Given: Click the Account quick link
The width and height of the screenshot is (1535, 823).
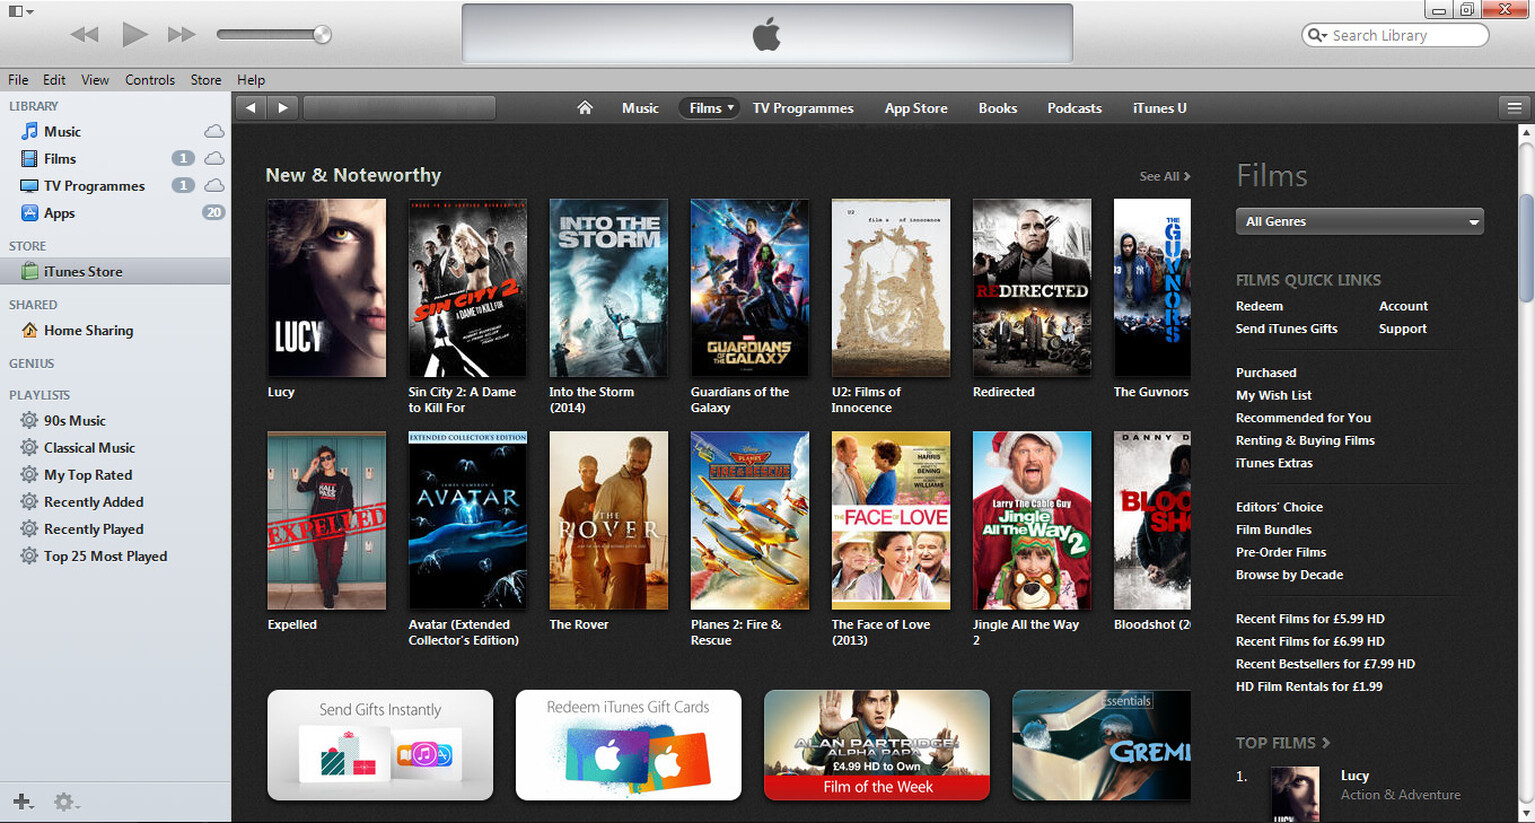Looking at the screenshot, I should click(1403, 306).
